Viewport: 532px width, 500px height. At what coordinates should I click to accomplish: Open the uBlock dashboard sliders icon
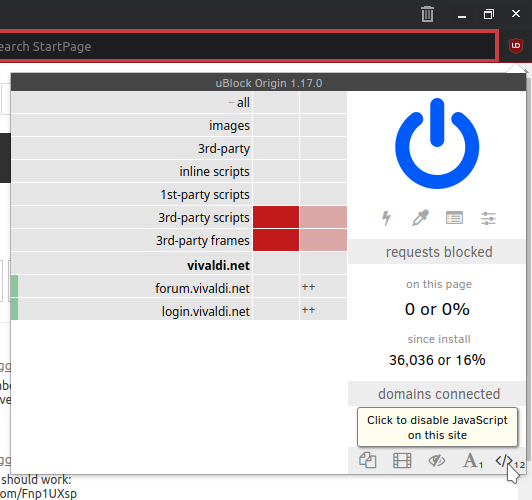pyautogui.click(x=488, y=218)
